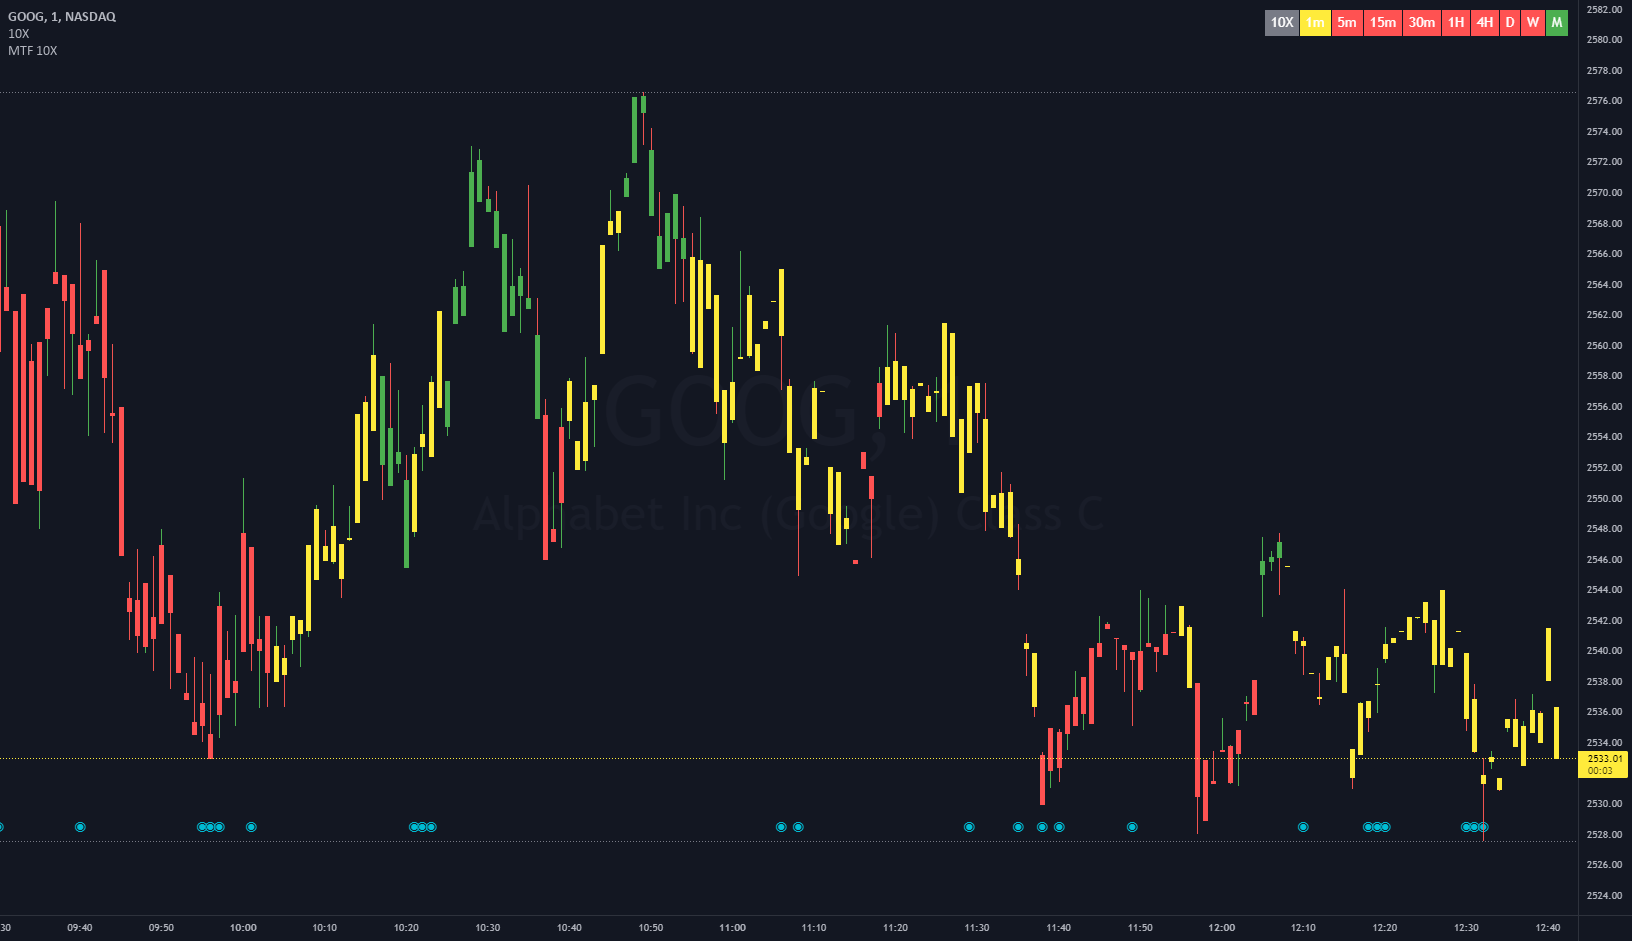Screen dimensions: 1632x941
Task: Open the 1H hourly timeframe
Action: (x=1456, y=22)
